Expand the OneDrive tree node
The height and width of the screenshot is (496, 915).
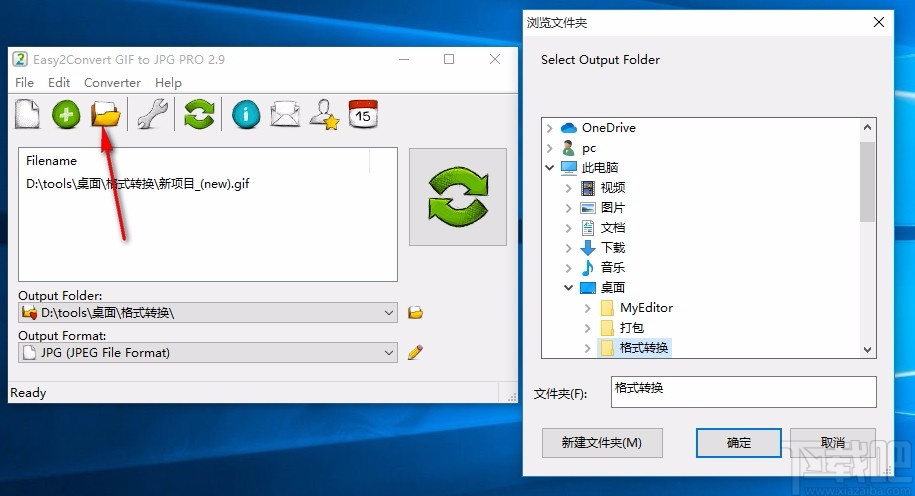[550, 128]
